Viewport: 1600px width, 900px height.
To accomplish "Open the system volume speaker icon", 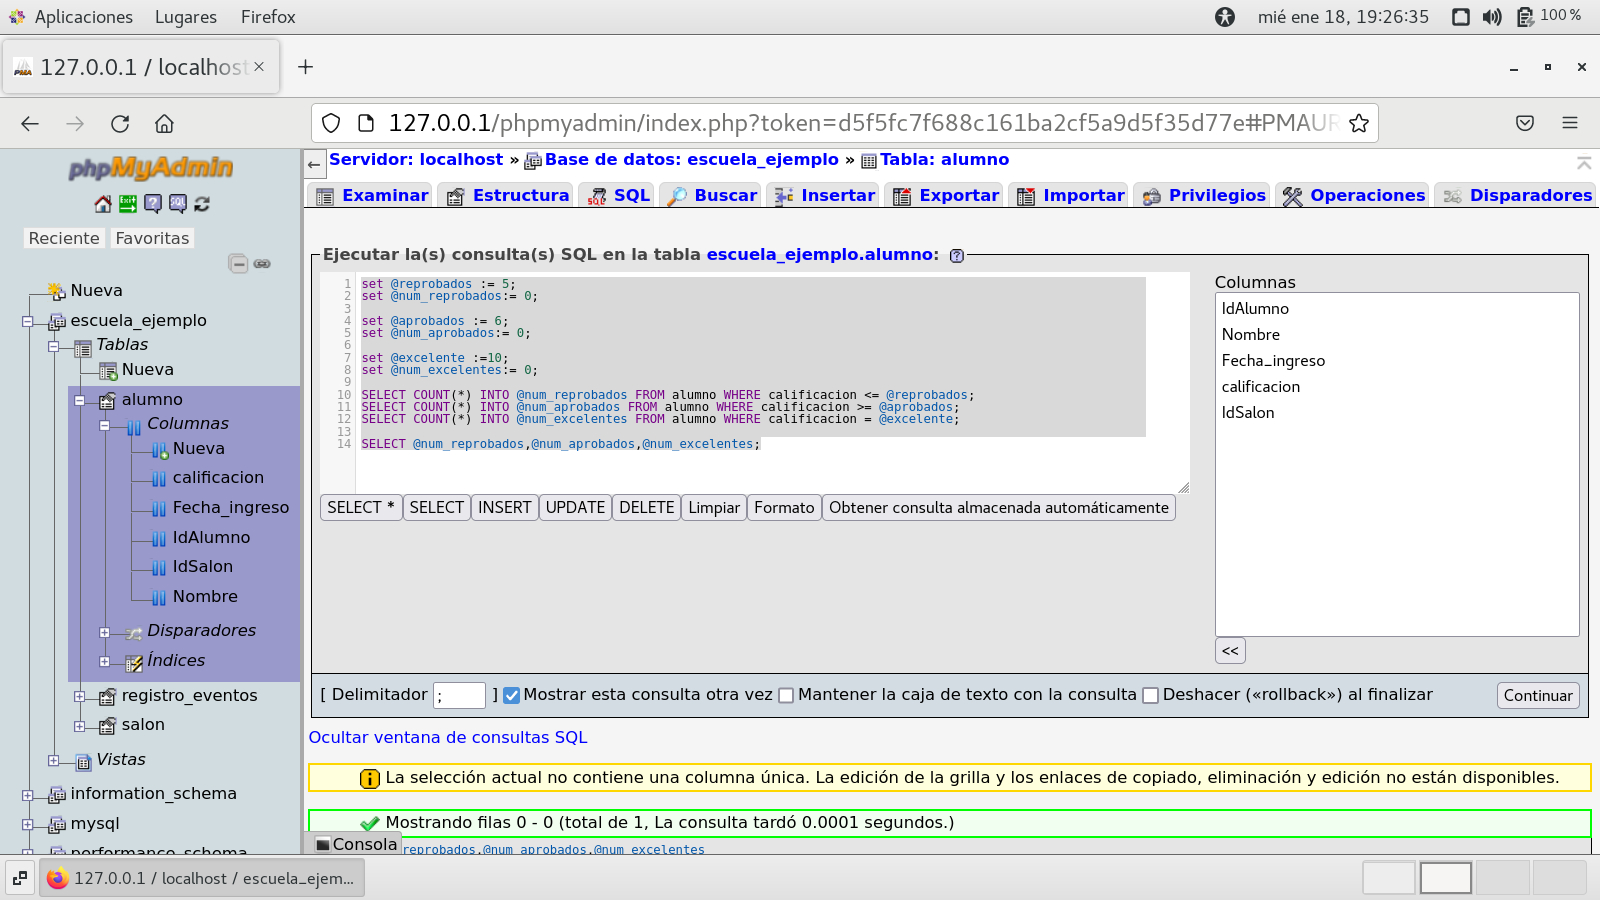I will pyautogui.click(x=1492, y=17).
